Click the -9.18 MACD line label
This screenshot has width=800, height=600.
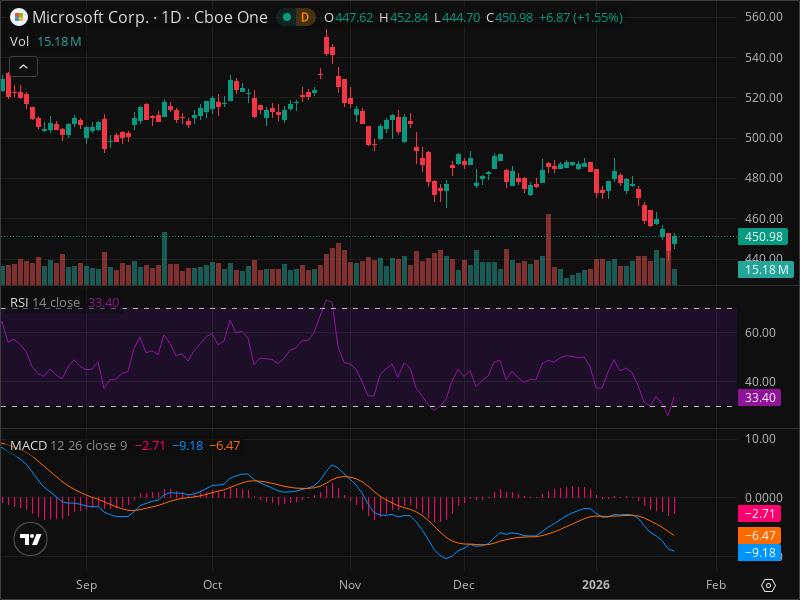point(760,553)
